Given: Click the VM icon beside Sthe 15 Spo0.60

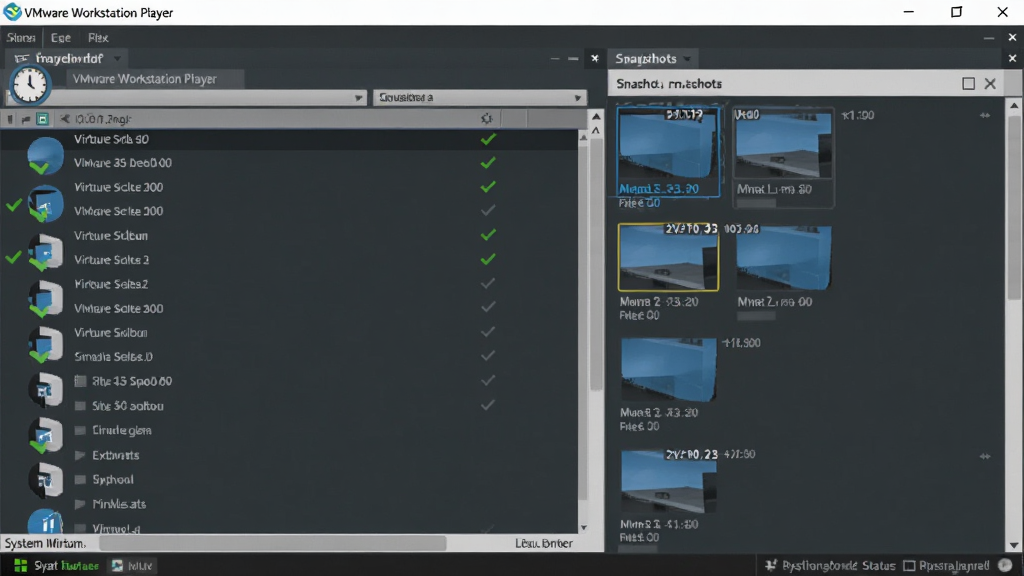Looking at the screenshot, I should click(x=45, y=389).
